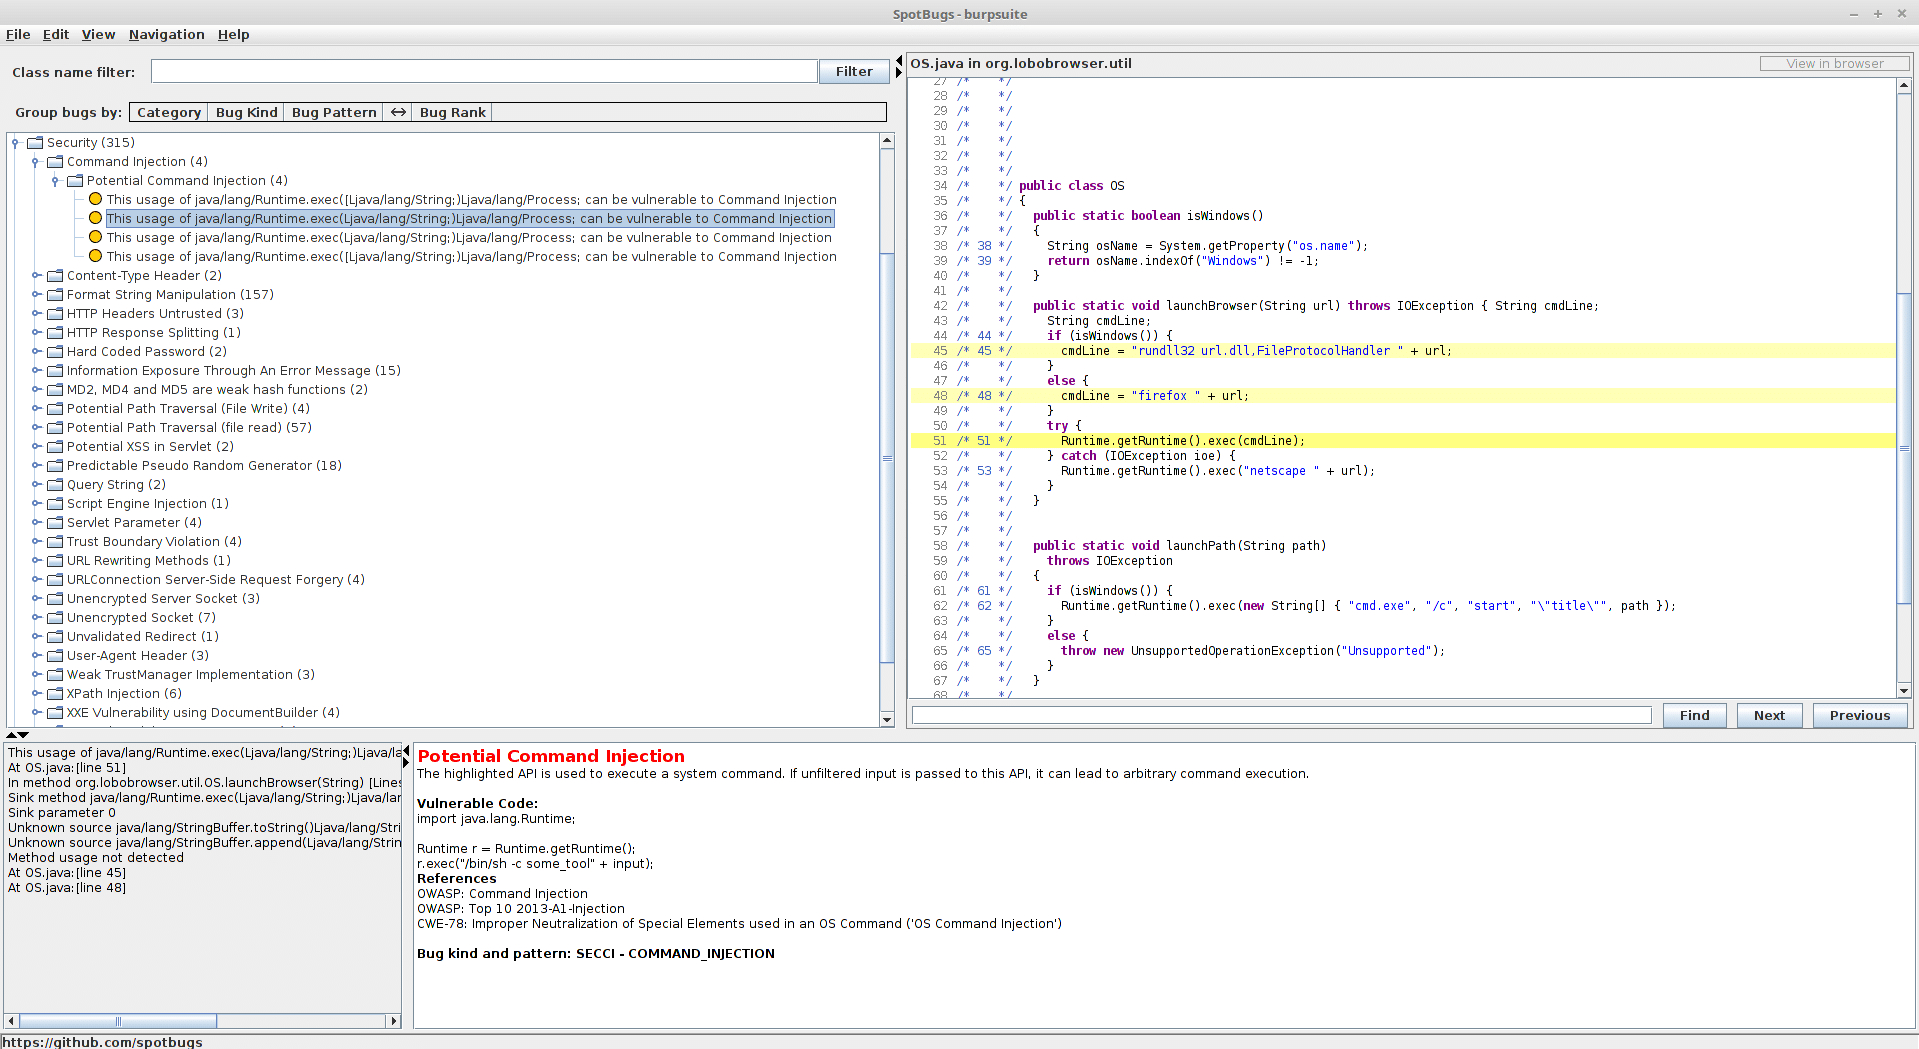Select Potential Path Traversal (File Write) row
Image resolution: width=1919 pixels, height=1049 pixels.
pos(188,409)
